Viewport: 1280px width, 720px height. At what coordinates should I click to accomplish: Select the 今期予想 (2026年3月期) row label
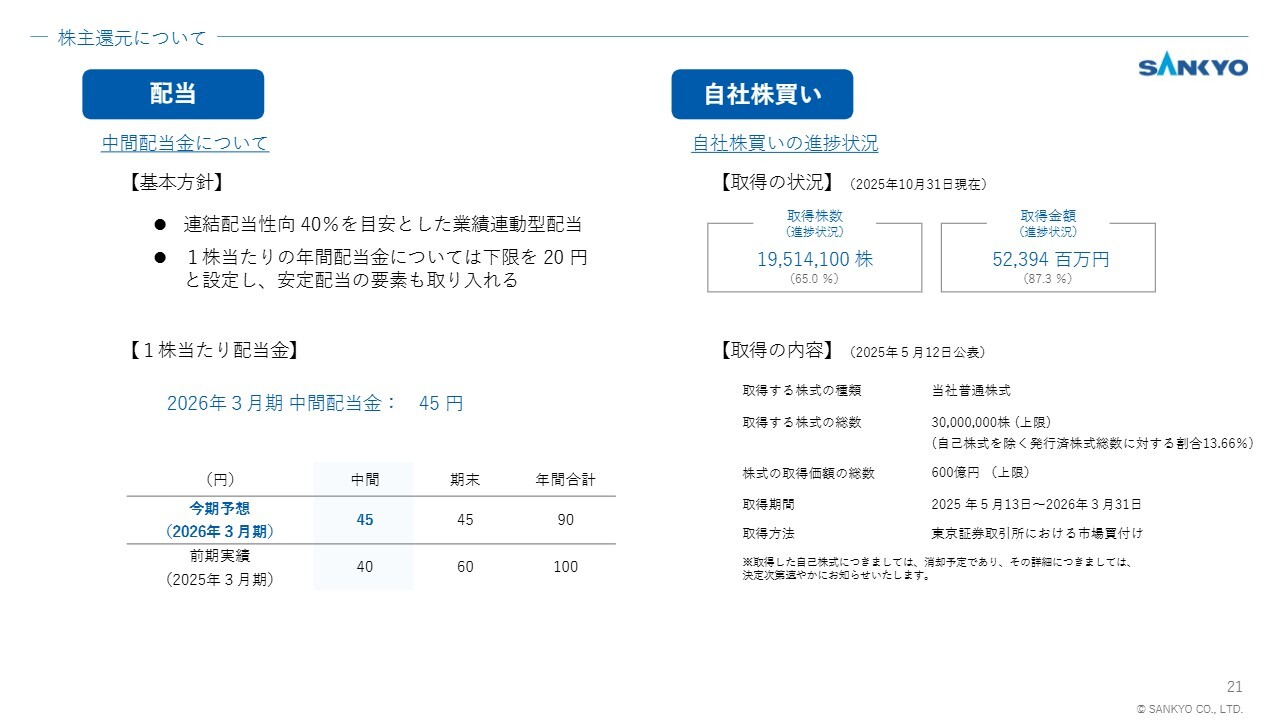coord(219,520)
